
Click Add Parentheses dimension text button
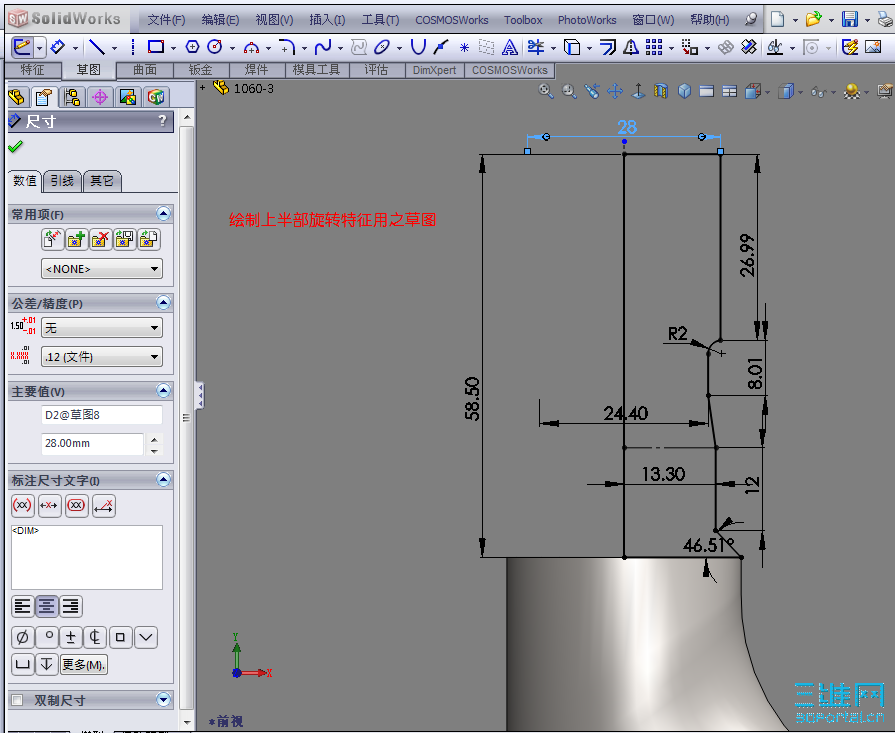[x=22, y=505]
